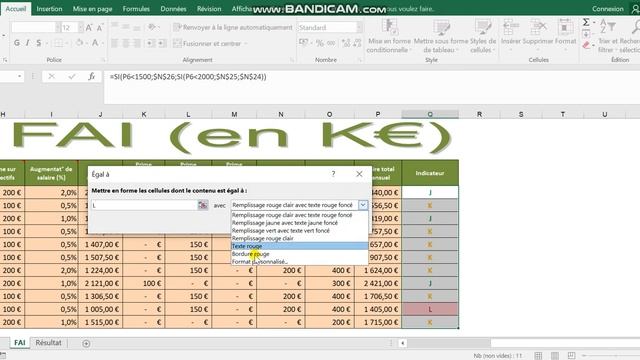Click the formula bar cancel X
The width and height of the screenshot is (640, 360).
coord(51,76)
